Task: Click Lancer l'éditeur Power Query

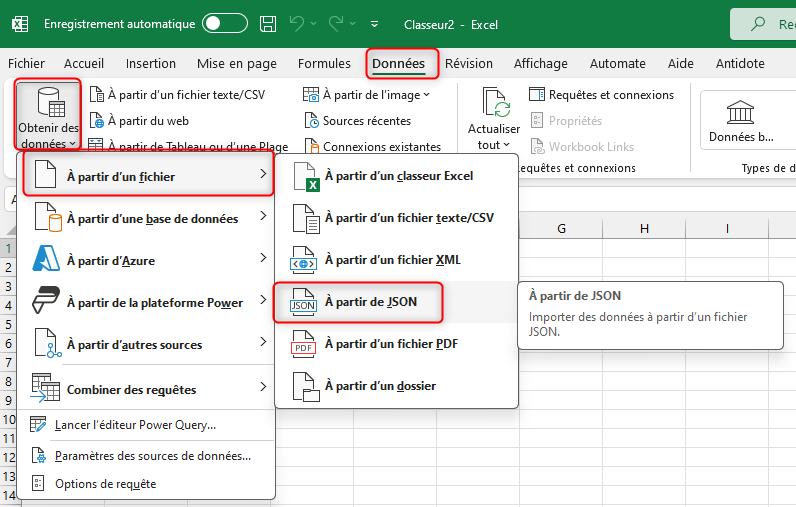Action: tap(135, 424)
